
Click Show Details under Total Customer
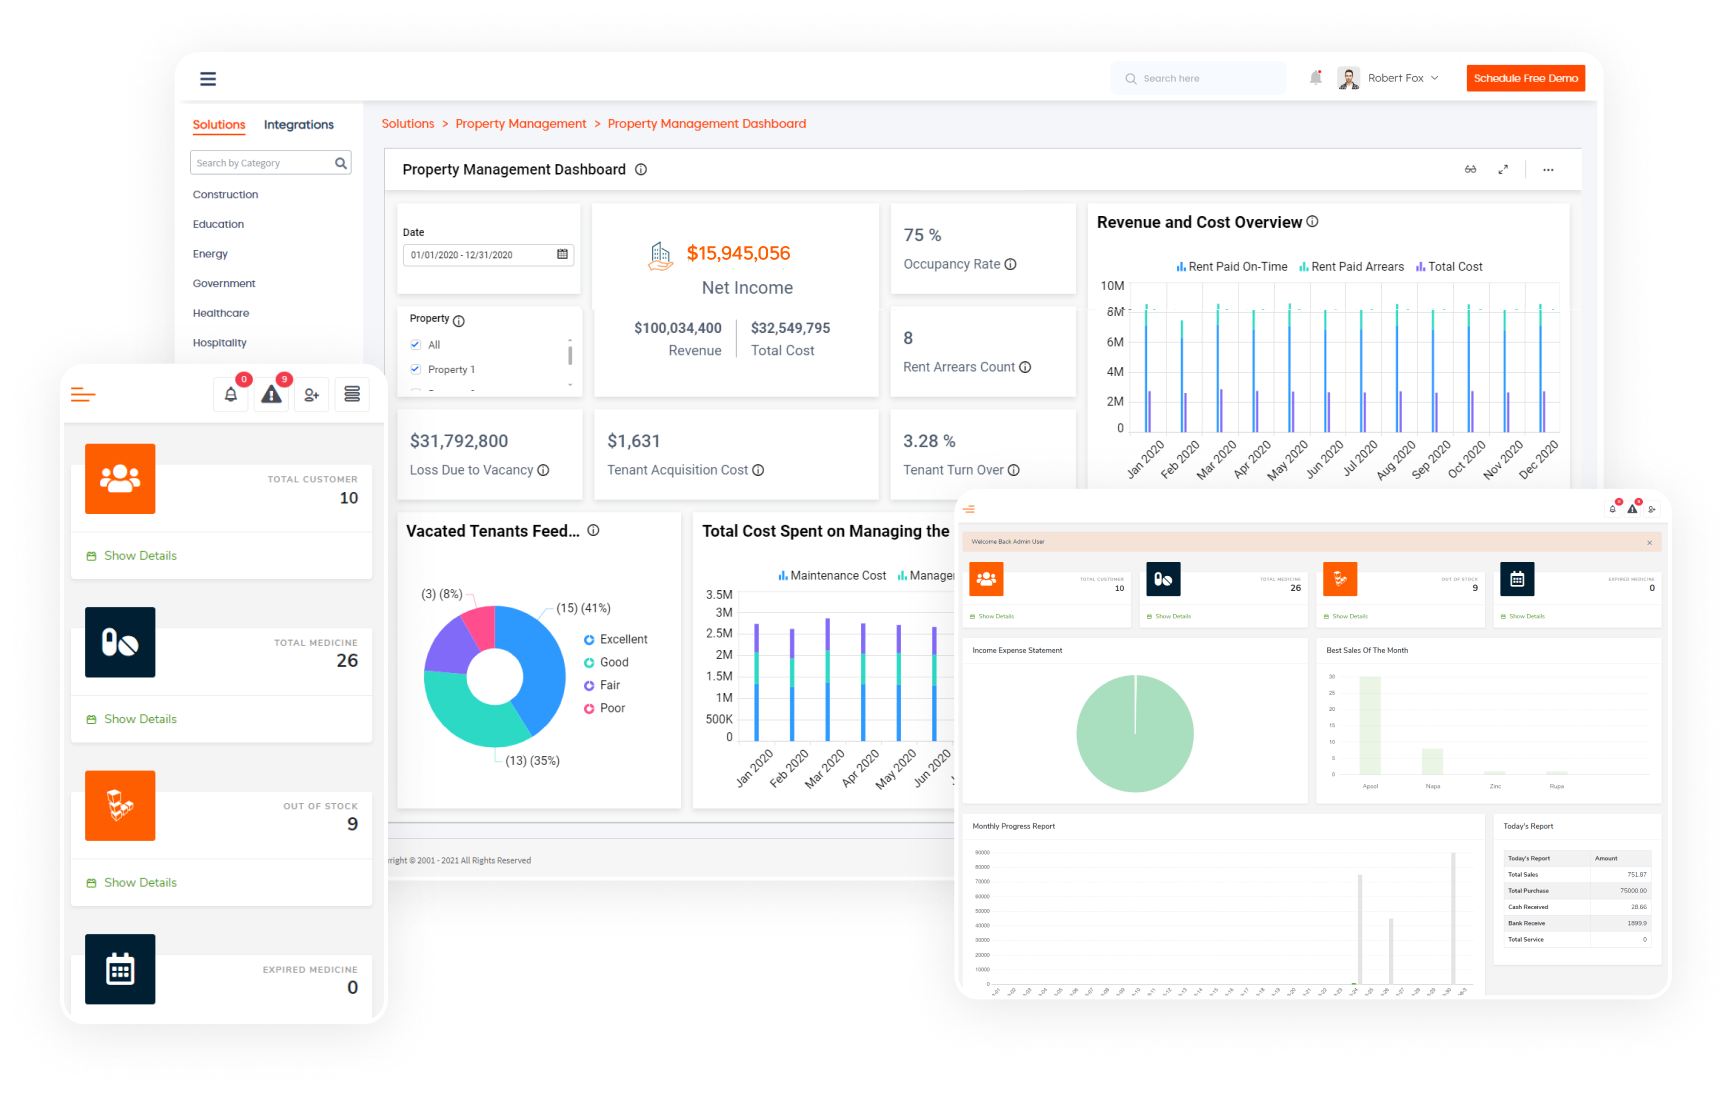click(140, 556)
